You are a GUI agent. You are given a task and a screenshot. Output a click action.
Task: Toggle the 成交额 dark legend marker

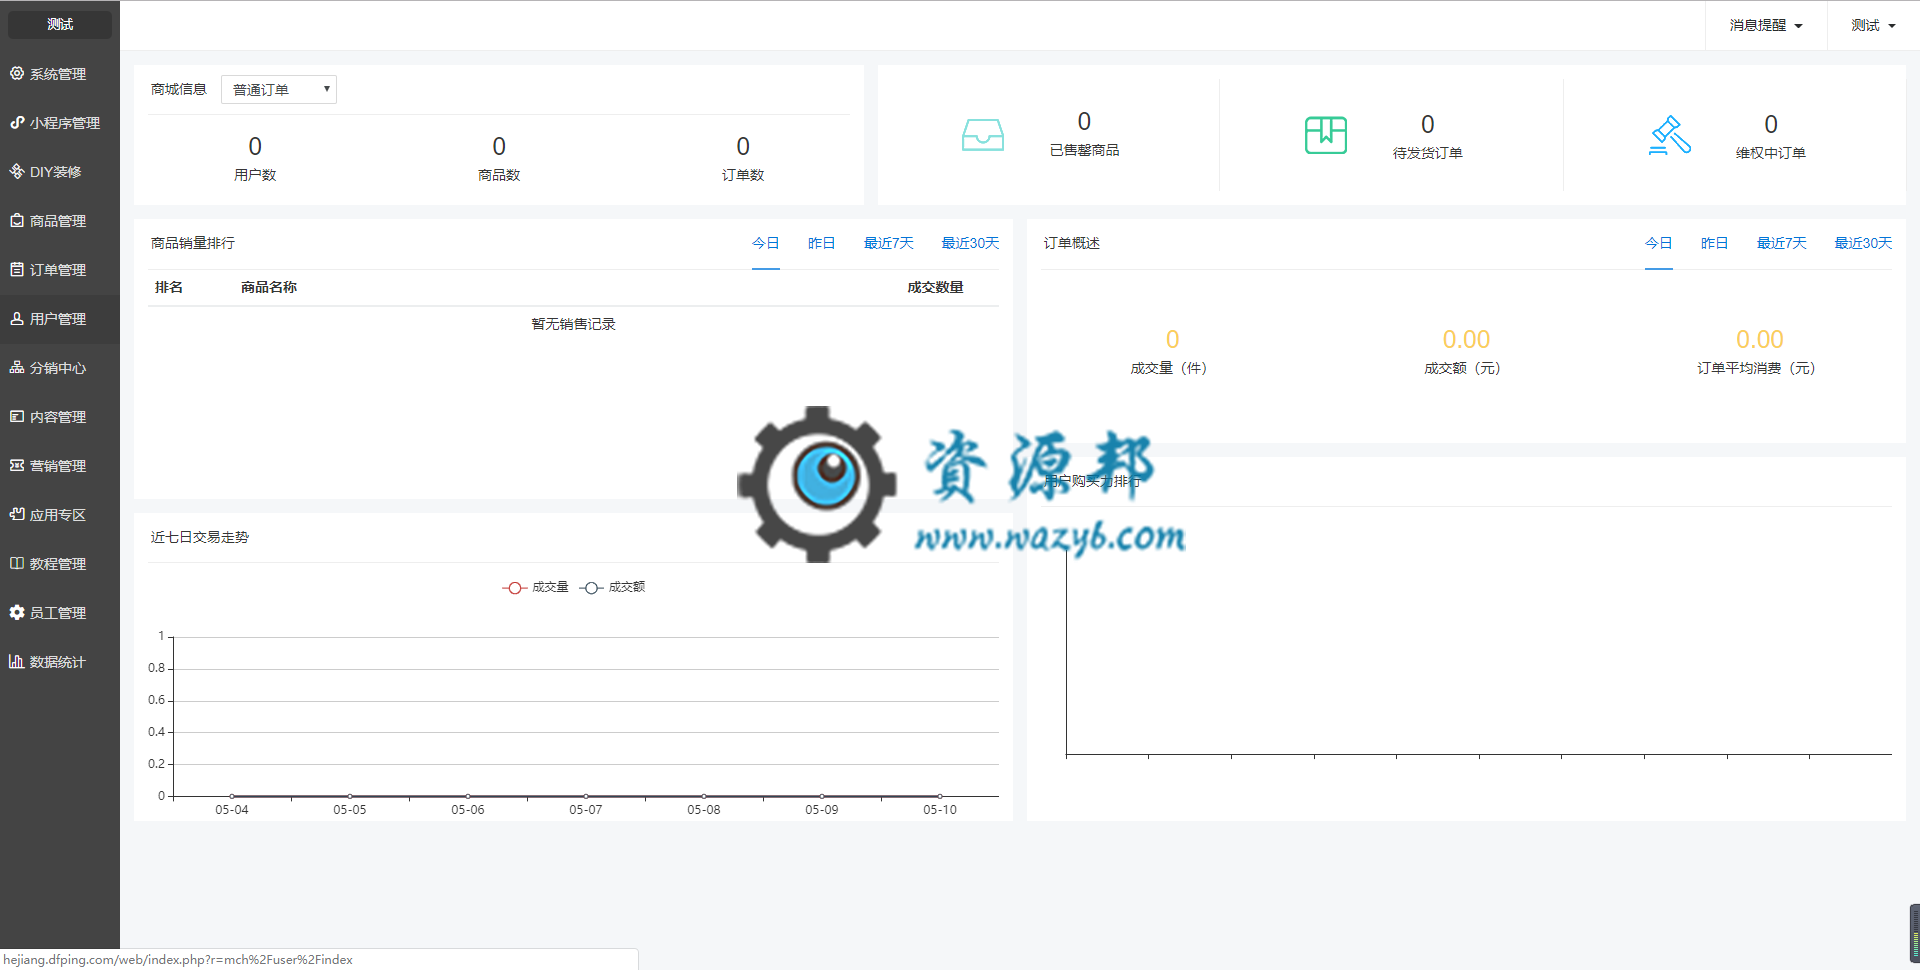pyautogui.click(x=591, y=588)
